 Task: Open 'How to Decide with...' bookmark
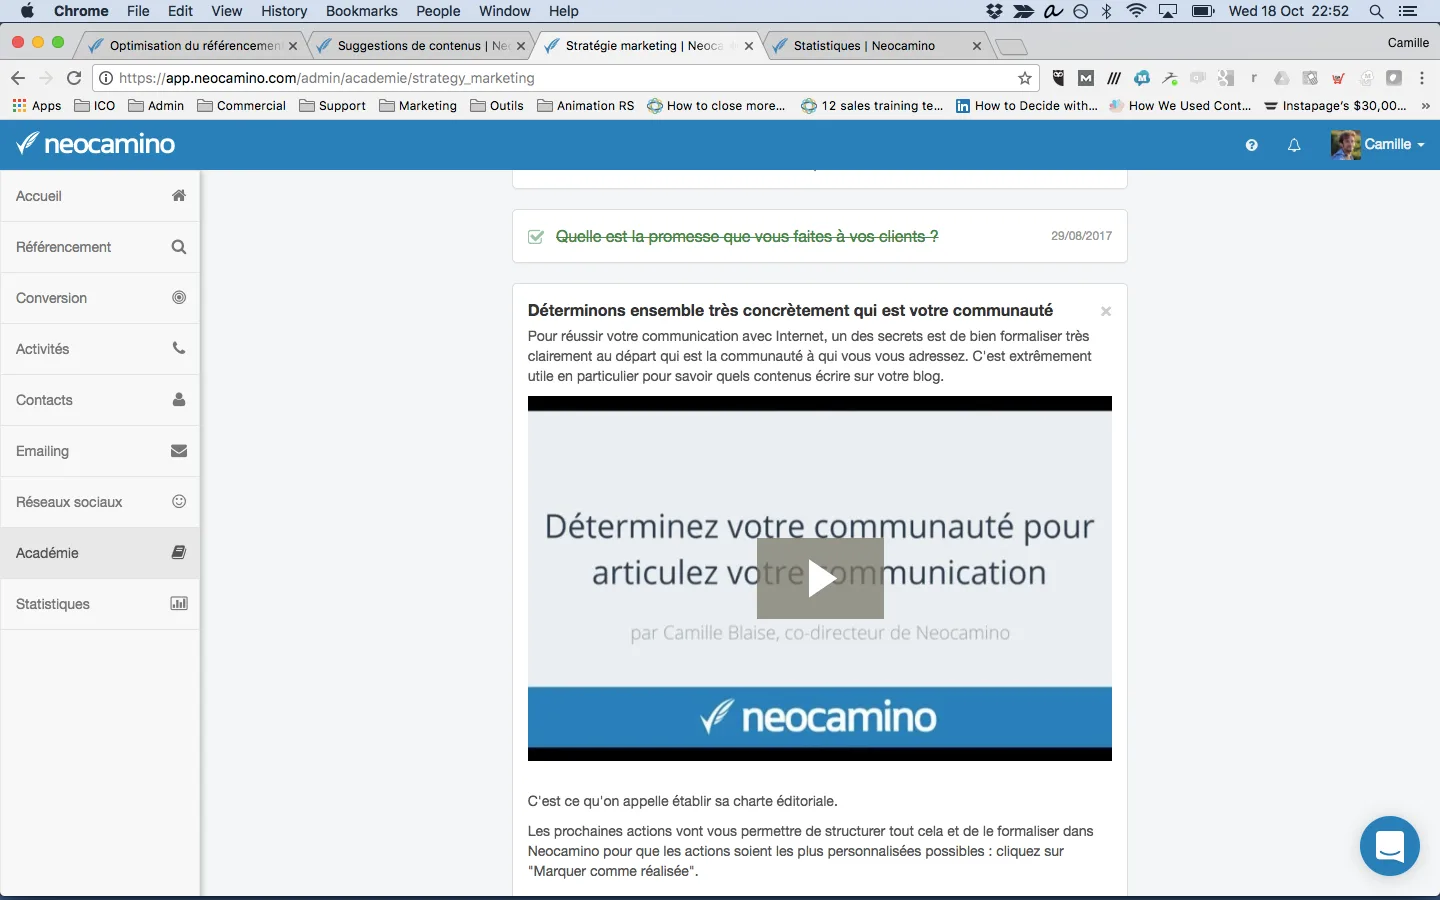(1027, 105)
